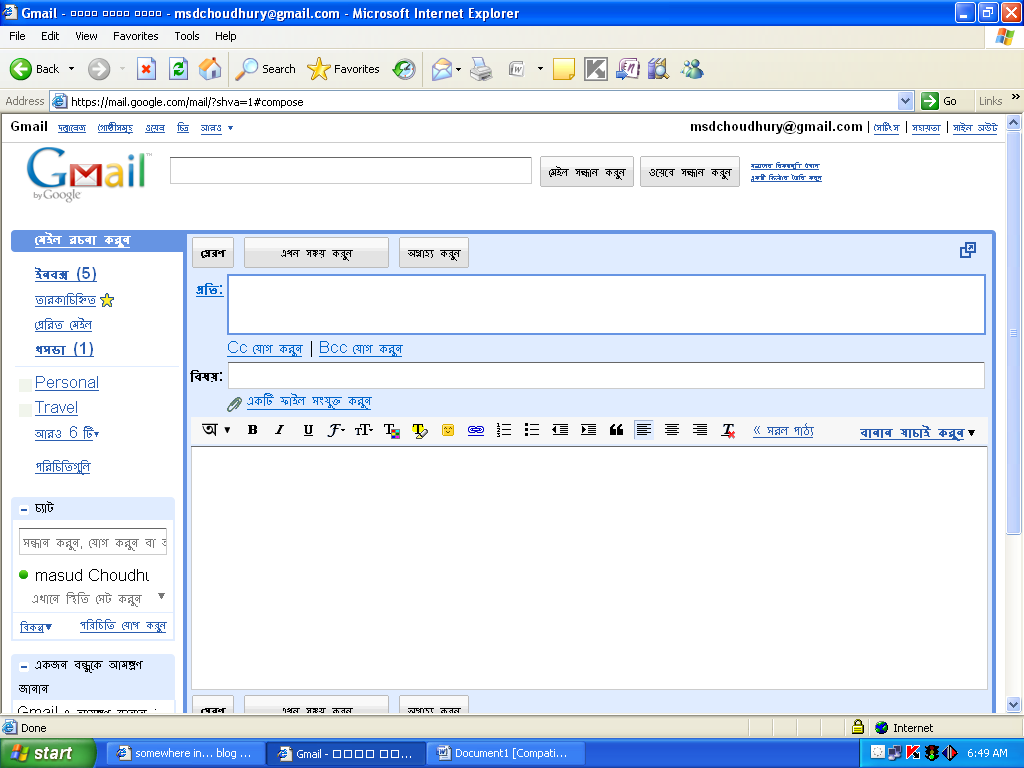Viewport: 1024px width, 768px height.
Task: Open the Favorites menu
Action: [x=135, y=36]
